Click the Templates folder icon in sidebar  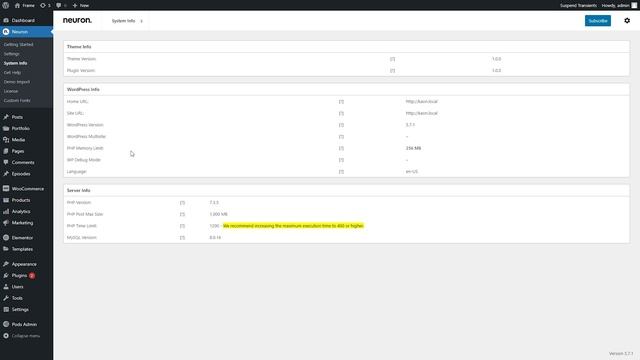coord(6,249)
